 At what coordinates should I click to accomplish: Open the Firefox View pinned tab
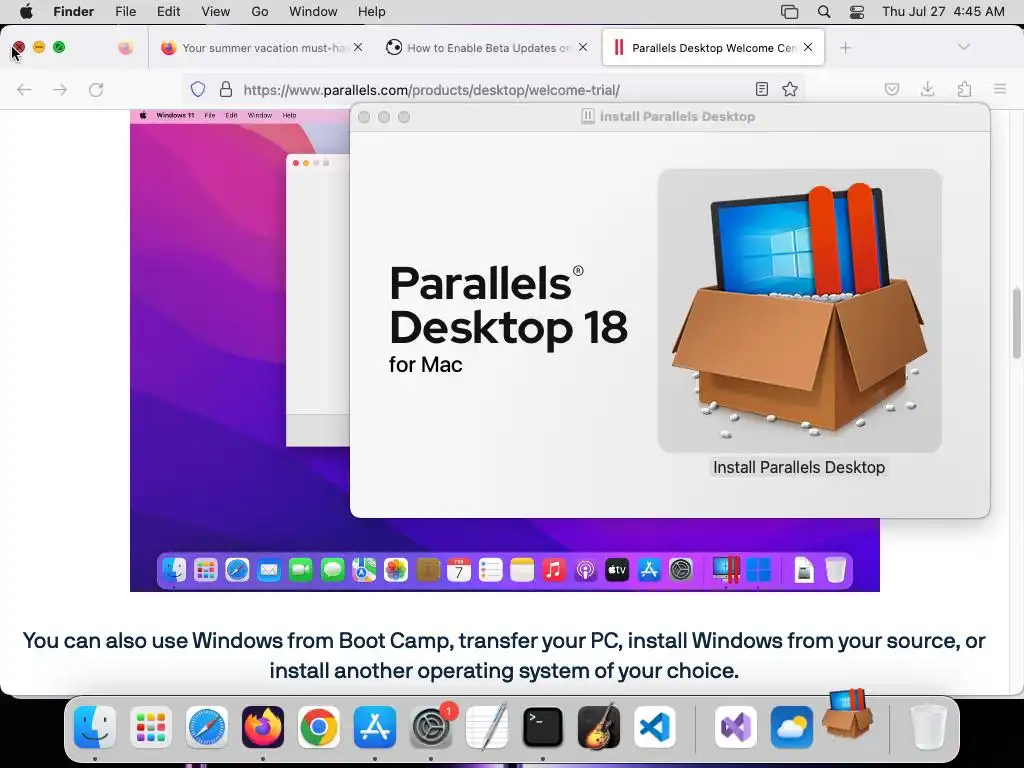[x=125, y=48]
